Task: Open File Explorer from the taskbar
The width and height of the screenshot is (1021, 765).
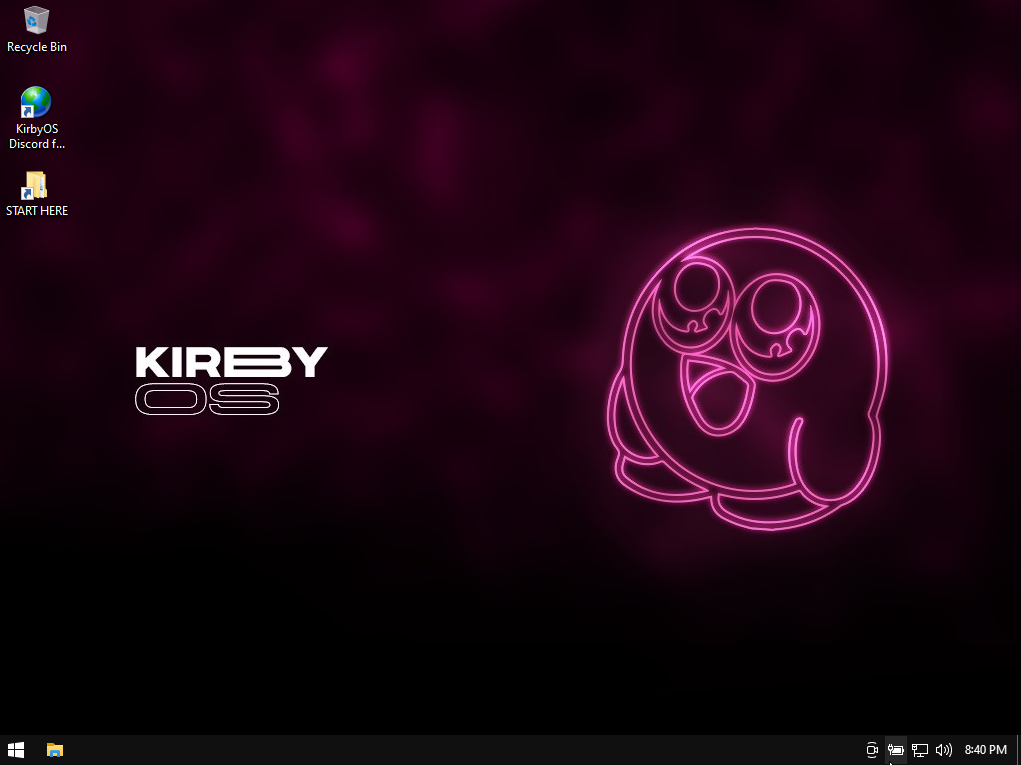Action: pyautogui.click(x=55, y=750)
